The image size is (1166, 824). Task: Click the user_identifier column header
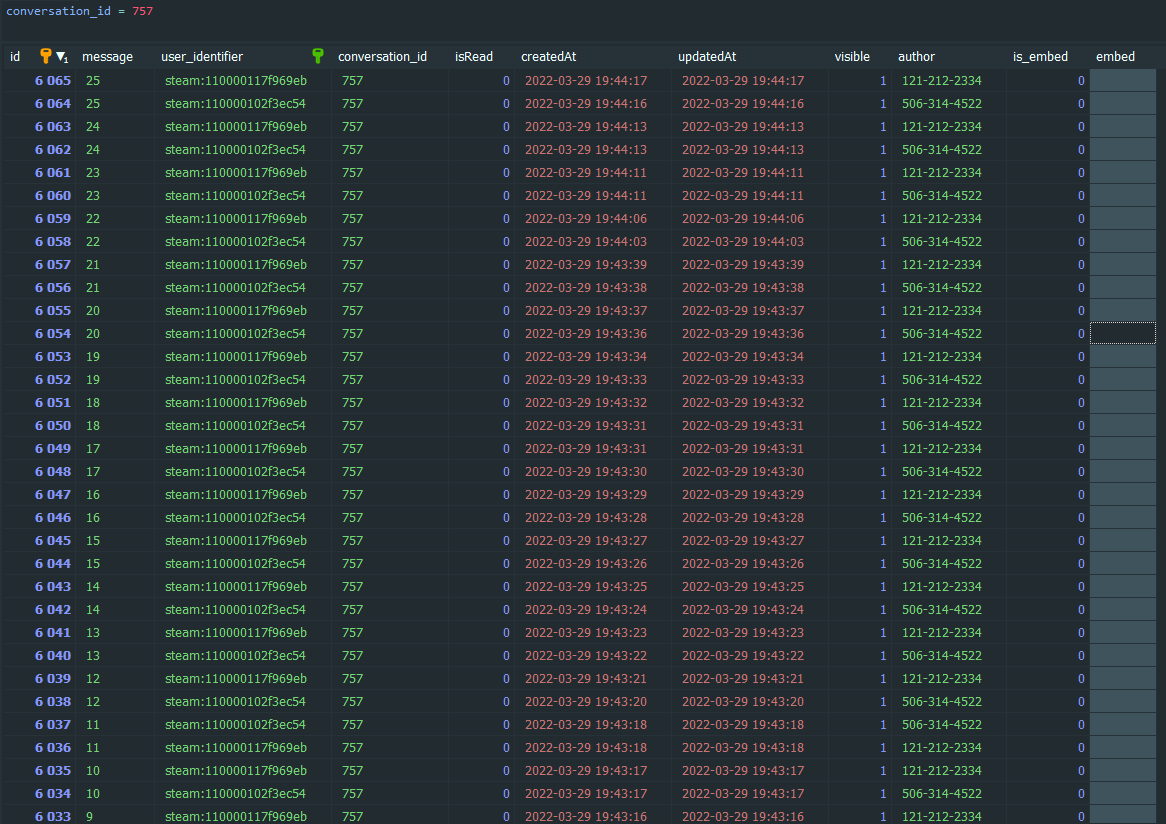point(203,56)
